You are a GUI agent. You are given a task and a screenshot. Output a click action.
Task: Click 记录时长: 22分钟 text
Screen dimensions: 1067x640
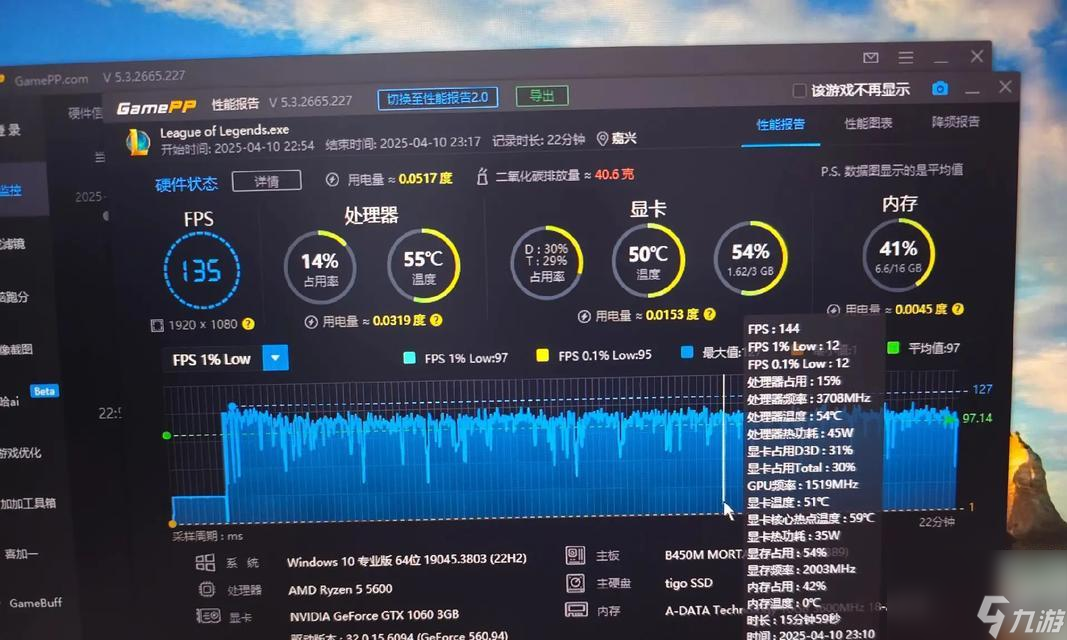[538, 141]
